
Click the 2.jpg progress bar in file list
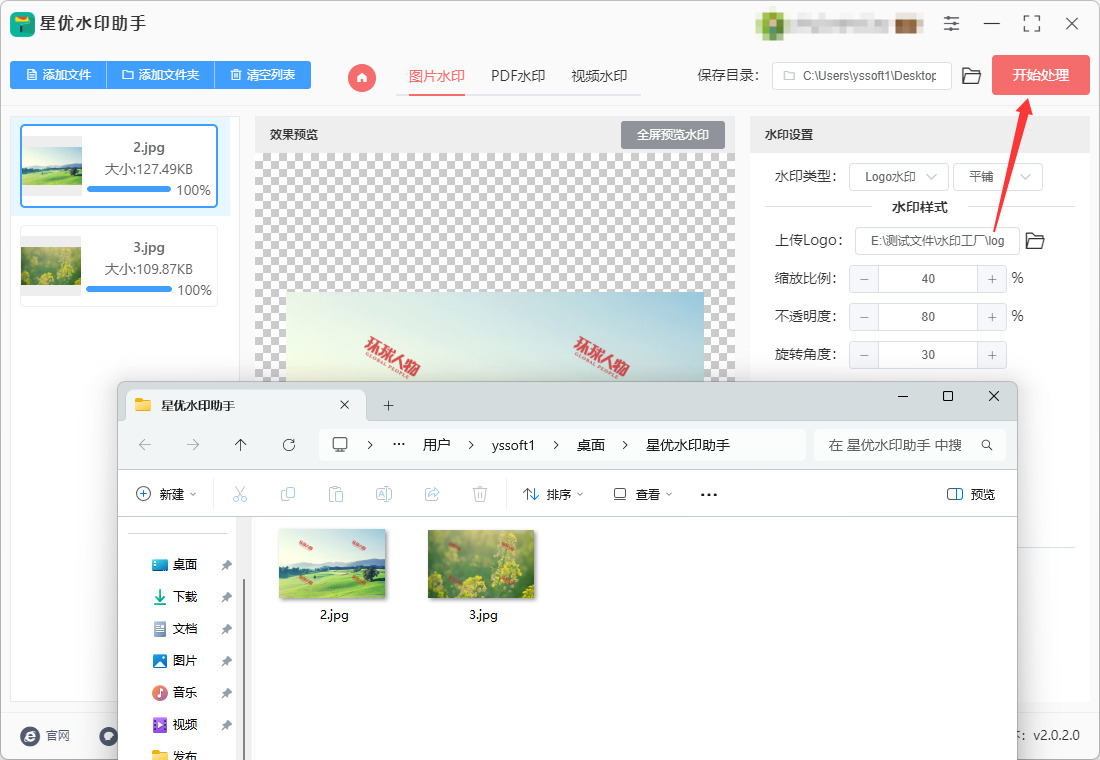pyautogui.click(x=129, y=189)
